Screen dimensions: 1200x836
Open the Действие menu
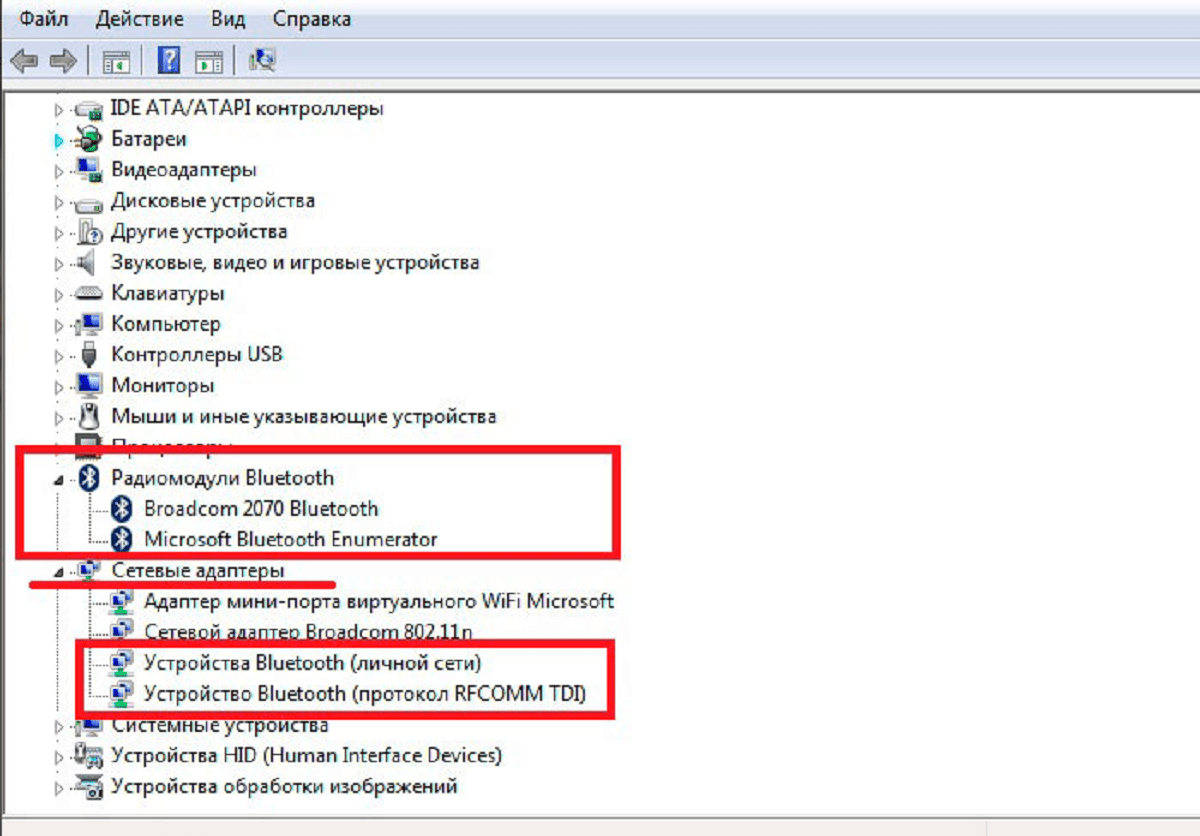140,19
